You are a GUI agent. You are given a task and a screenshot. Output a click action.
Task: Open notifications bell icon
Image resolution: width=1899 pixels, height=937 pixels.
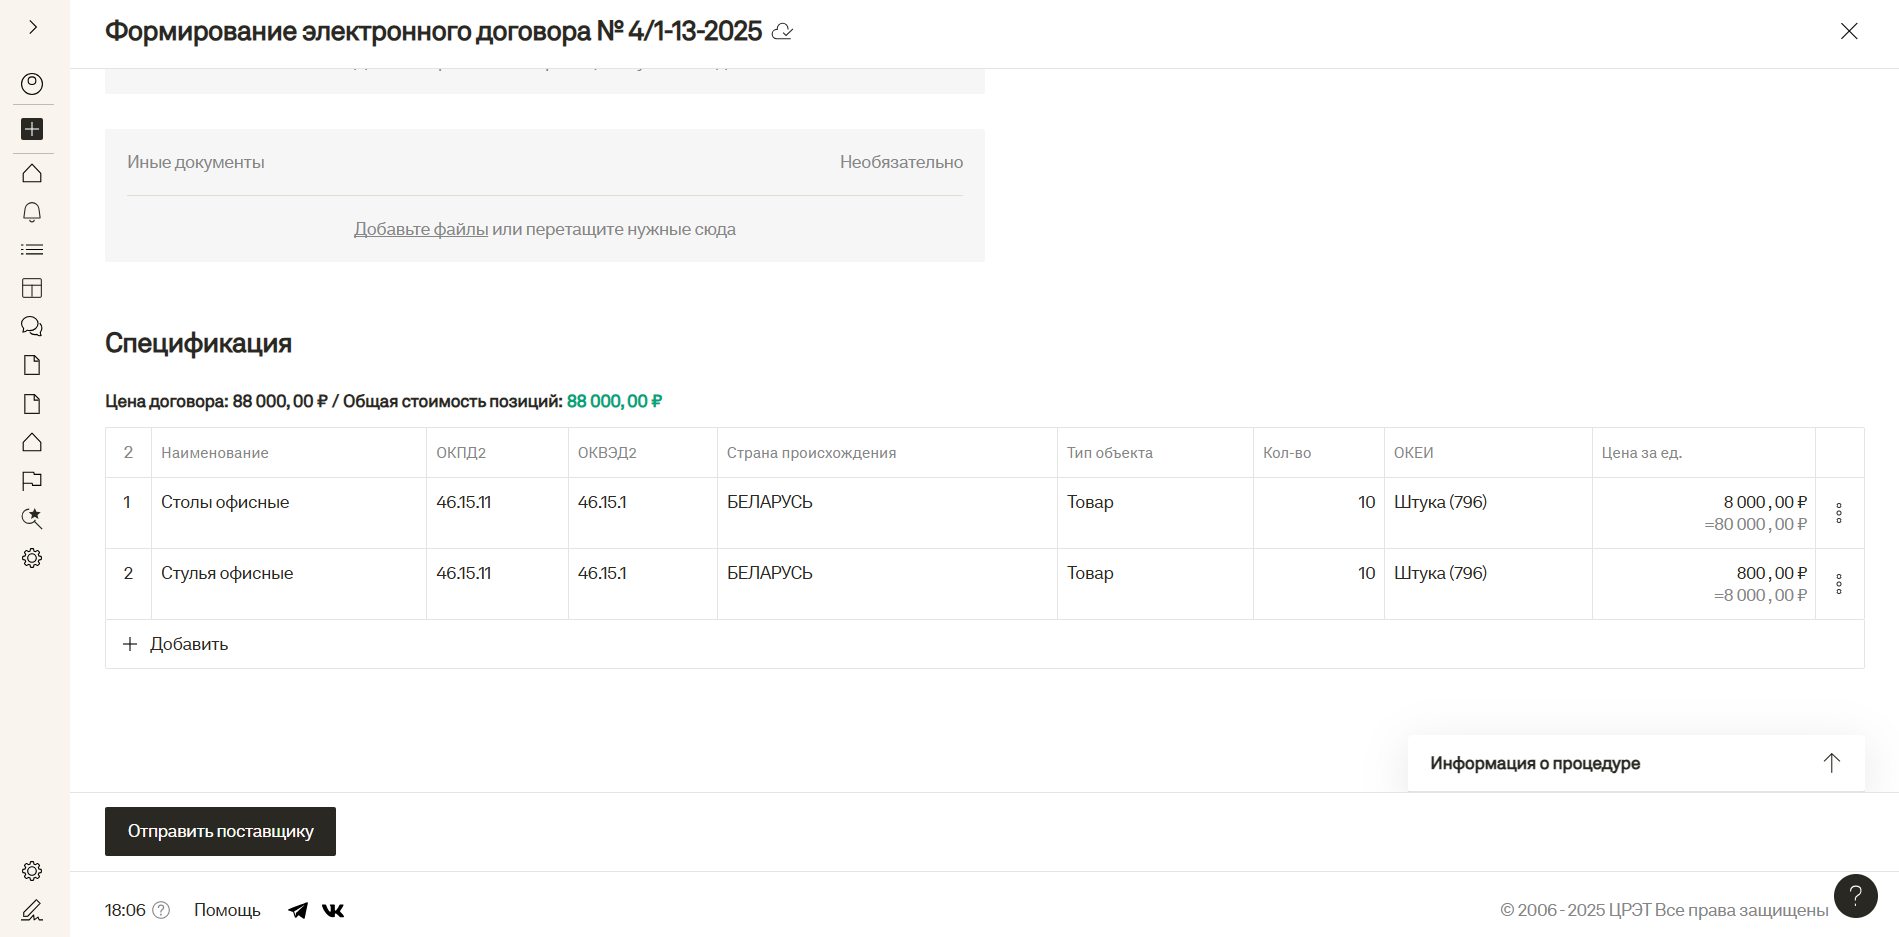[32, 212]
